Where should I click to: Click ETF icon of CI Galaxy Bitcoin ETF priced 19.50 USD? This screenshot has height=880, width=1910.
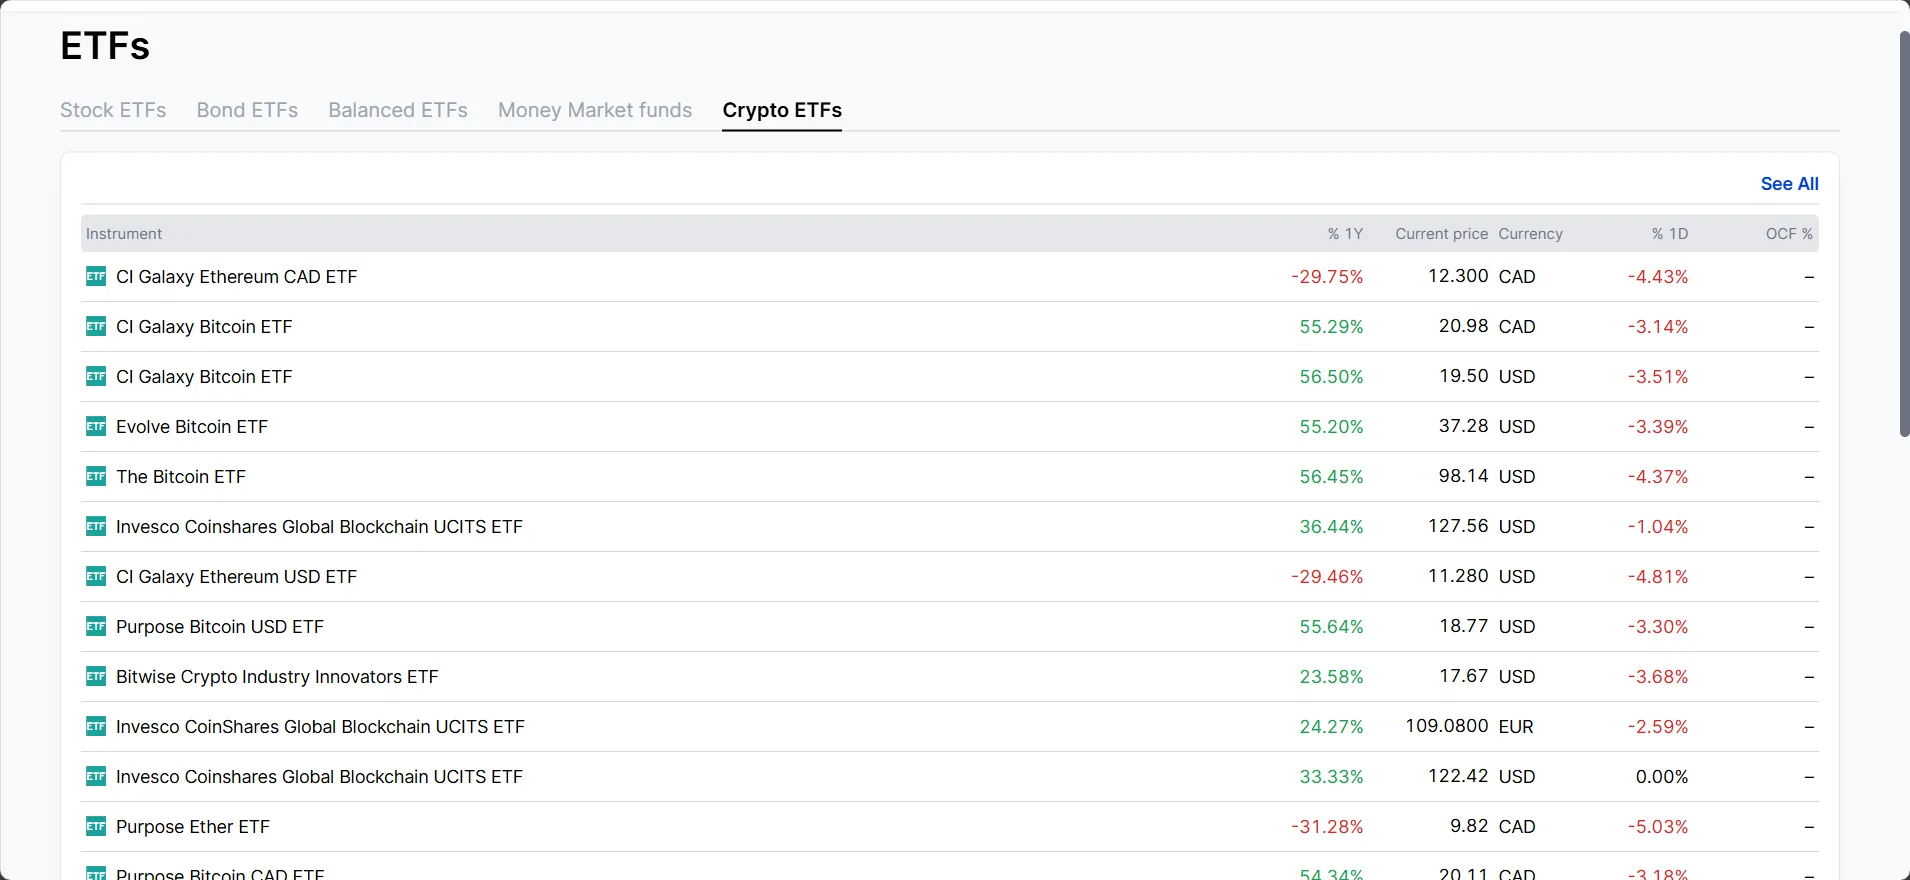(x=96, y=376)
